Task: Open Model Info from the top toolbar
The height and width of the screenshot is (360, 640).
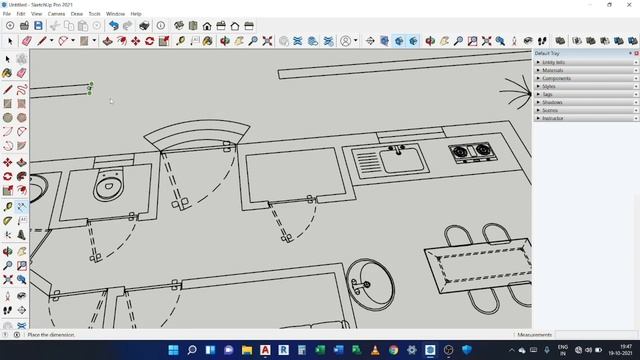Action: tap(161, 26)
